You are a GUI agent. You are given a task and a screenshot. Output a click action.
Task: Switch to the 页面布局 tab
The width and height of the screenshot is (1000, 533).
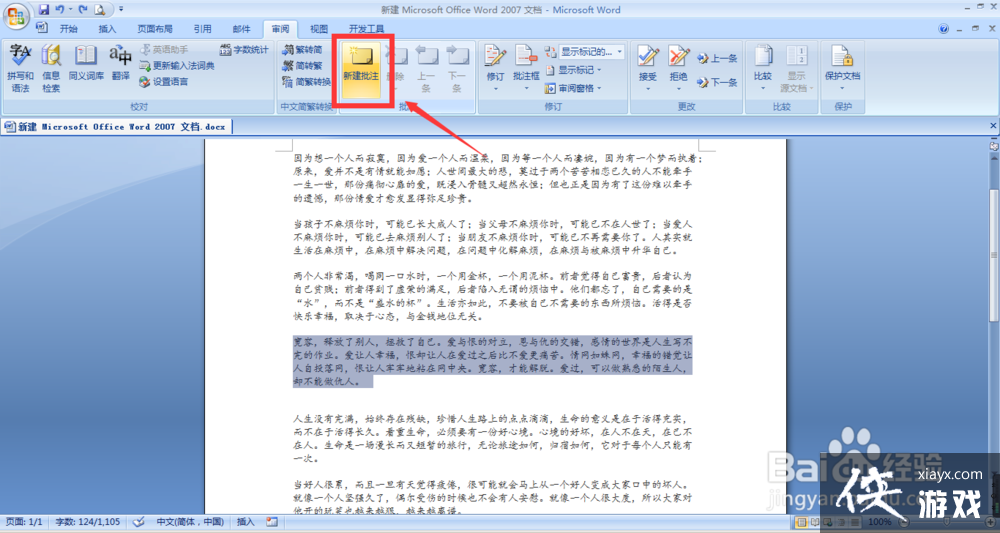pyautogui.click(x=154, y=29)
